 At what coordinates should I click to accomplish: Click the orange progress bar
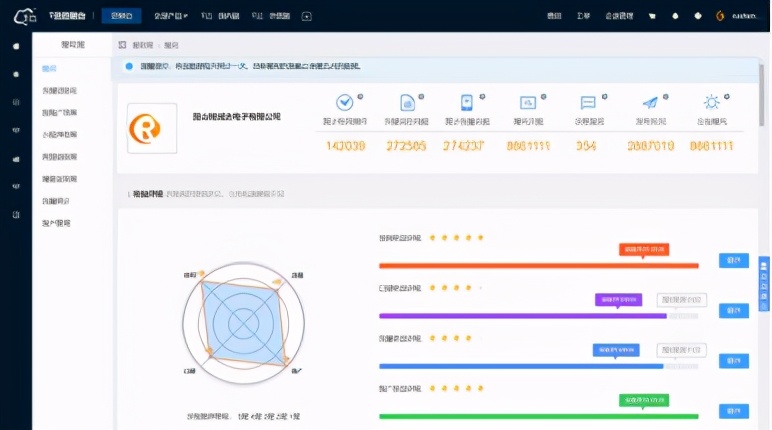(x=538, y=266)
